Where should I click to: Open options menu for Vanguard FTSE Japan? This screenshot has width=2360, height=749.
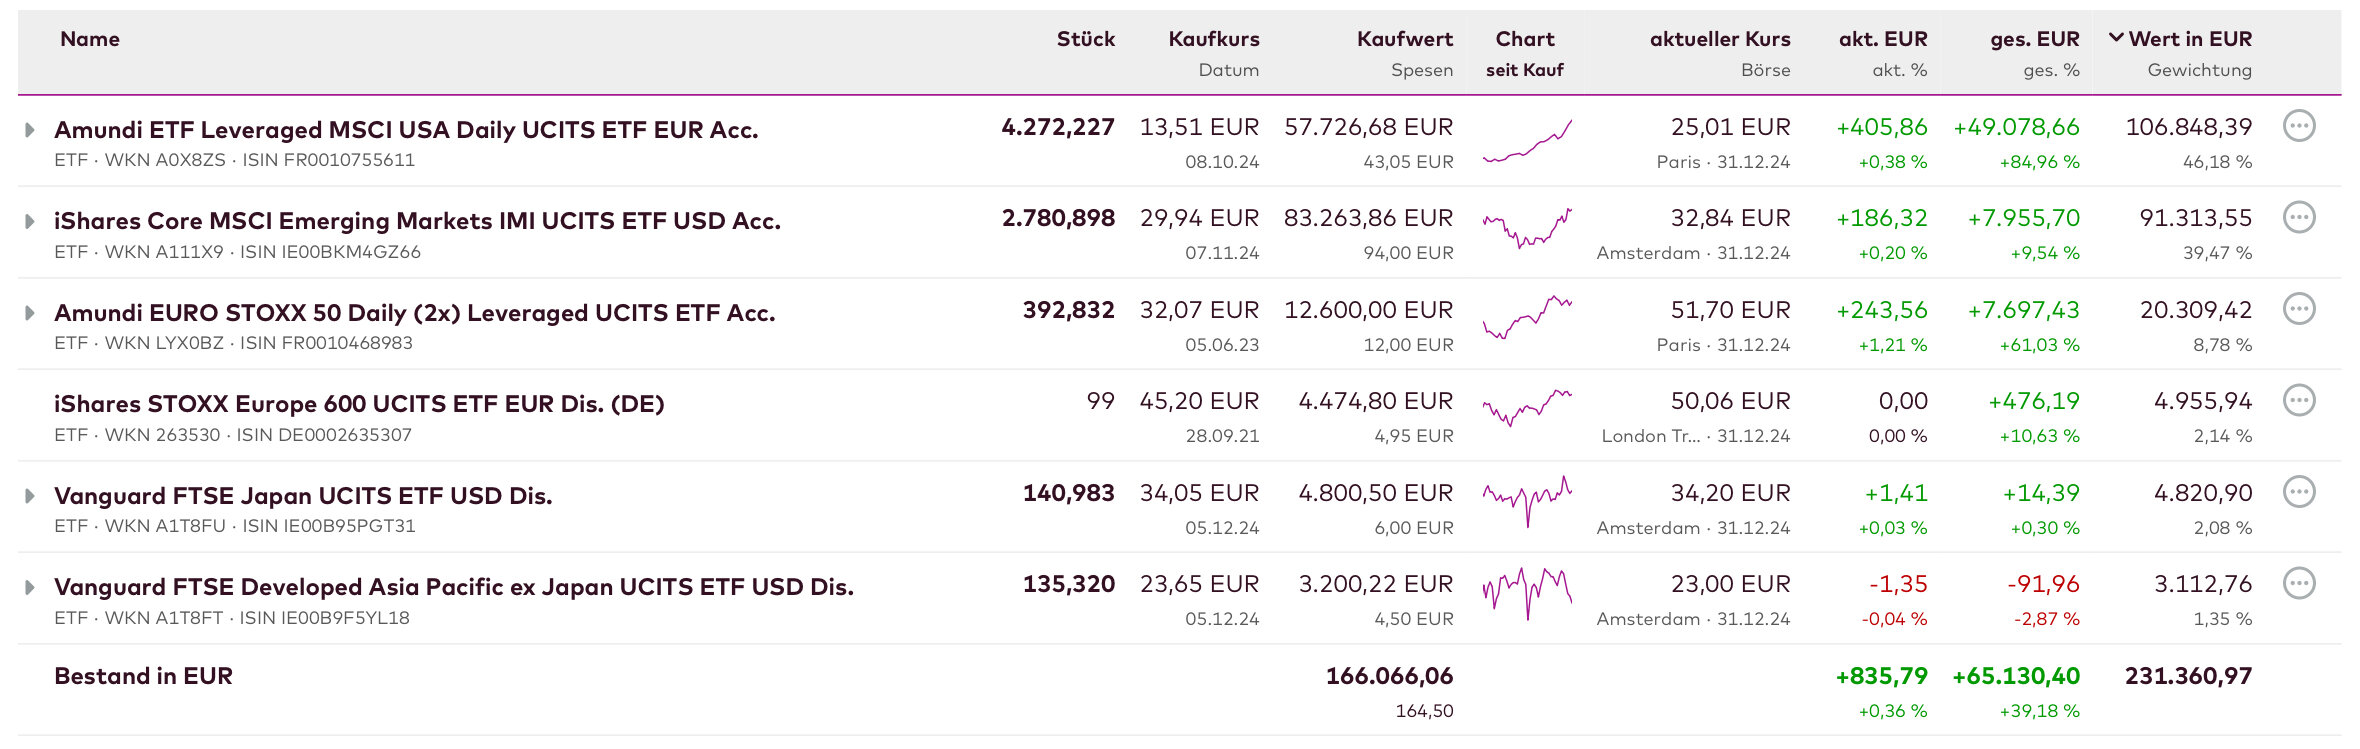tap(2299, 492)
